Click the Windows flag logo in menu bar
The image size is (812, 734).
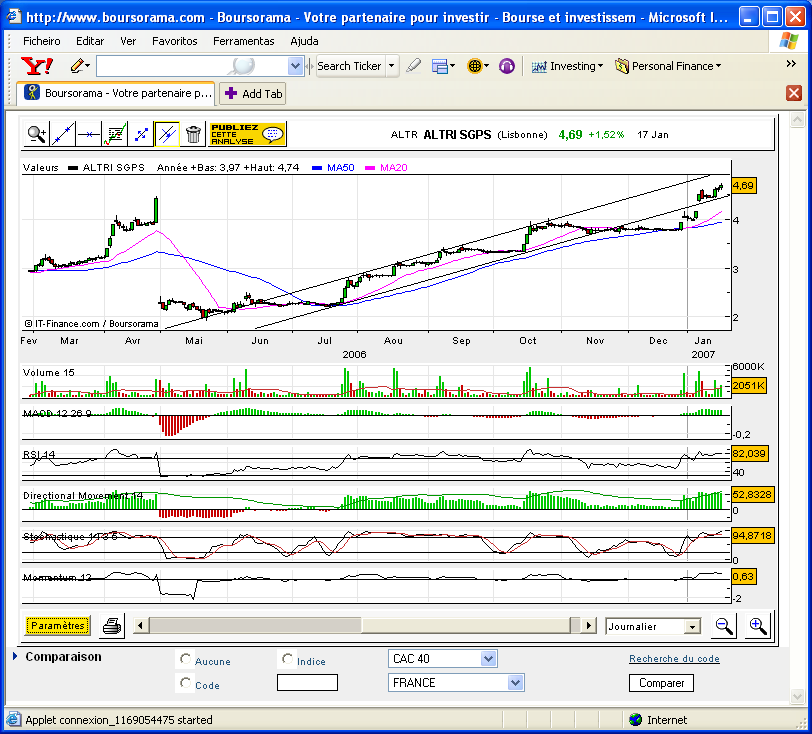(788, 40)
